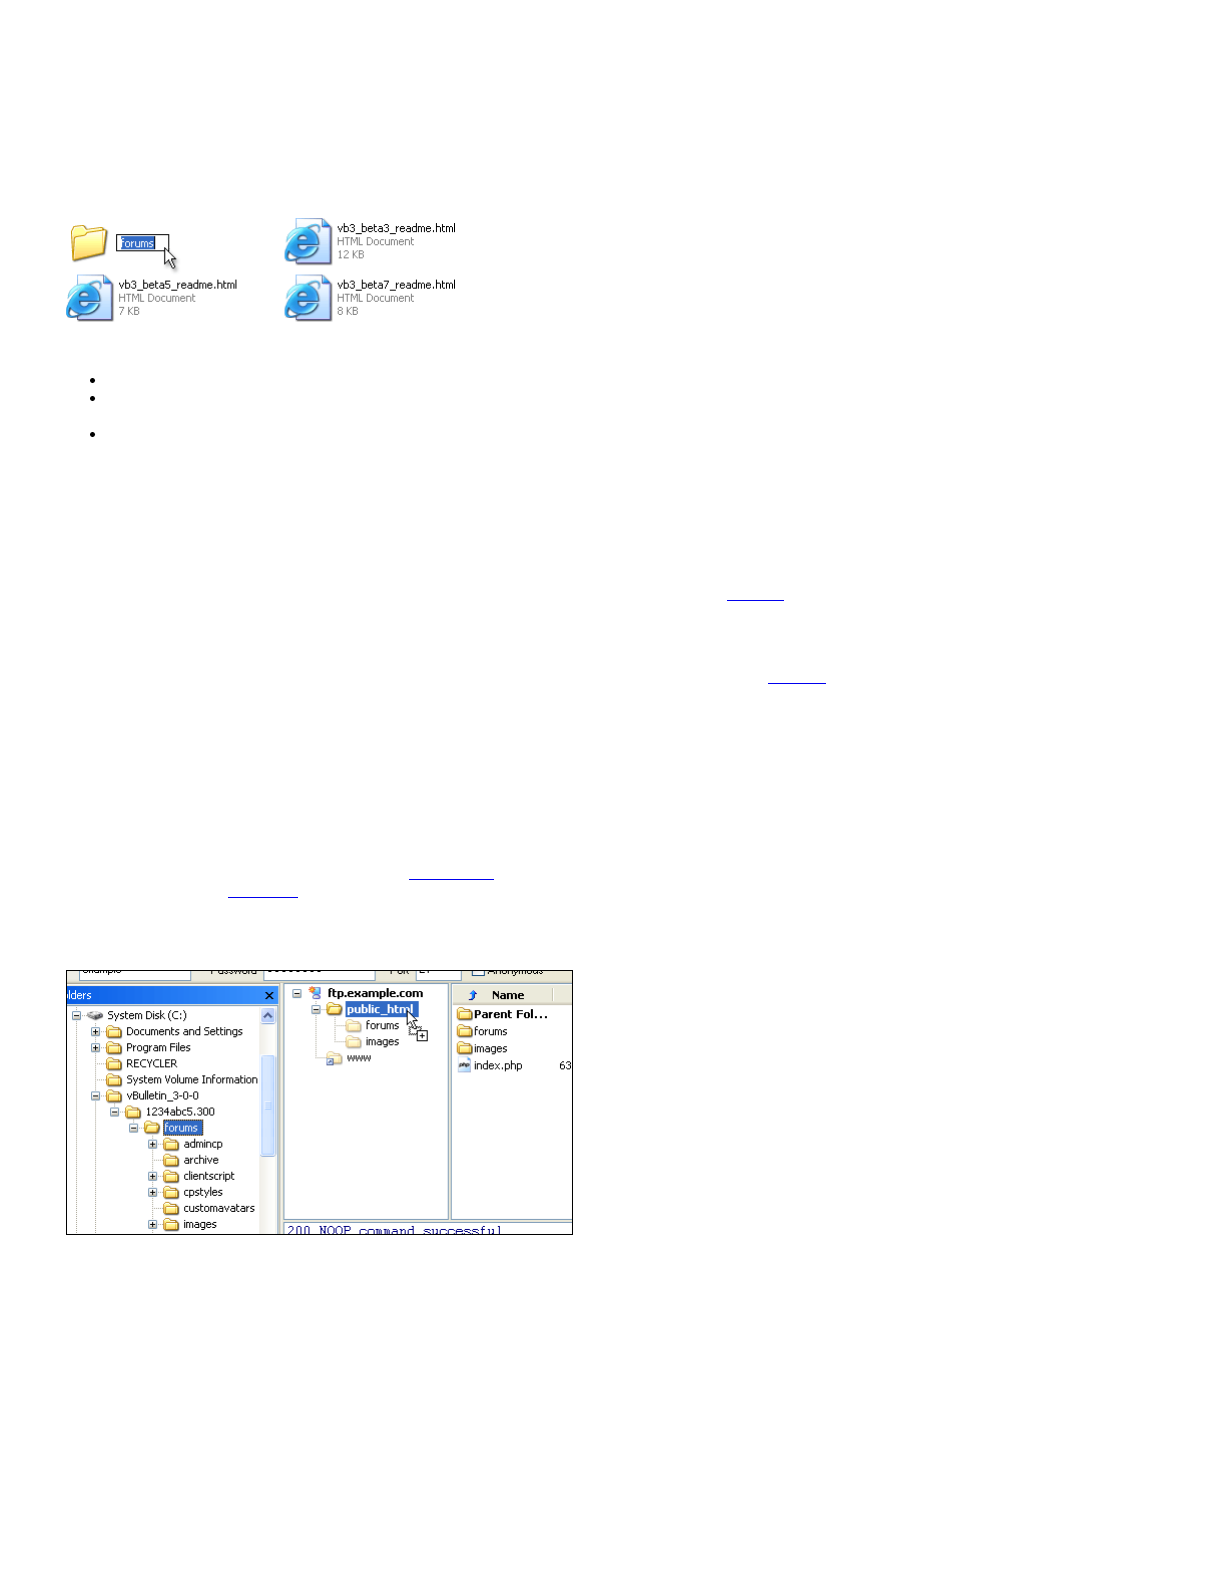The height and width of the screenshot is (1584, 1224).
Task: Toggle the Anonymous login checkbox
Action: [x=478, y=971]
